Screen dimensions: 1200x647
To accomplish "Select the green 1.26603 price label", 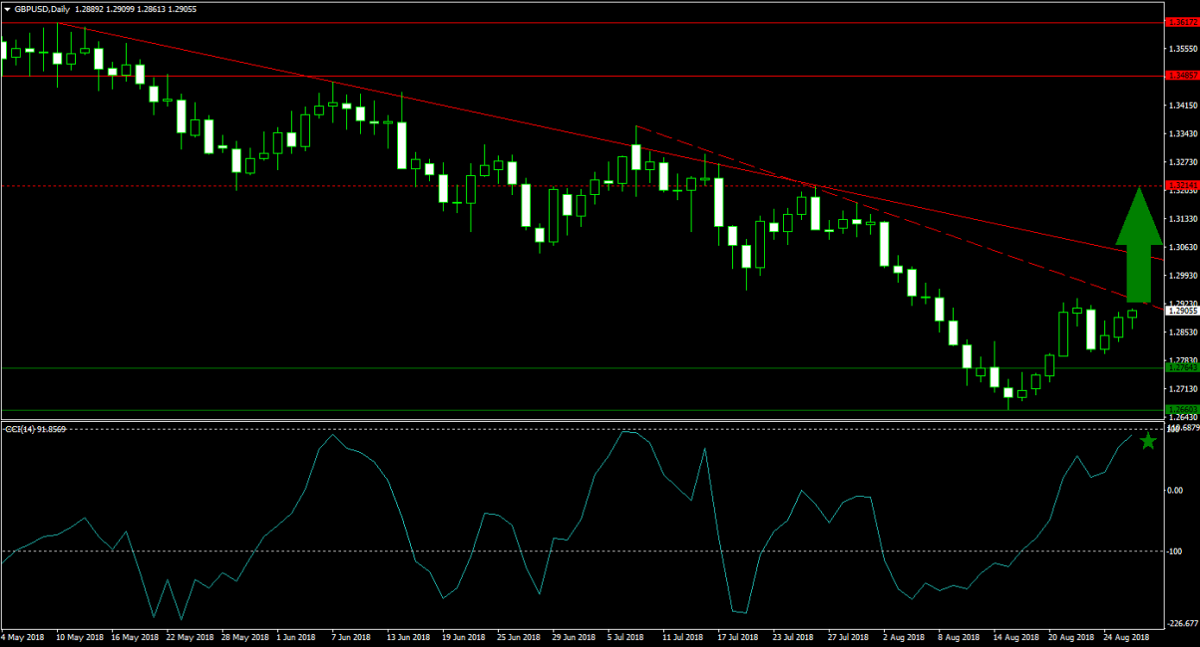I will (1180, 410).
